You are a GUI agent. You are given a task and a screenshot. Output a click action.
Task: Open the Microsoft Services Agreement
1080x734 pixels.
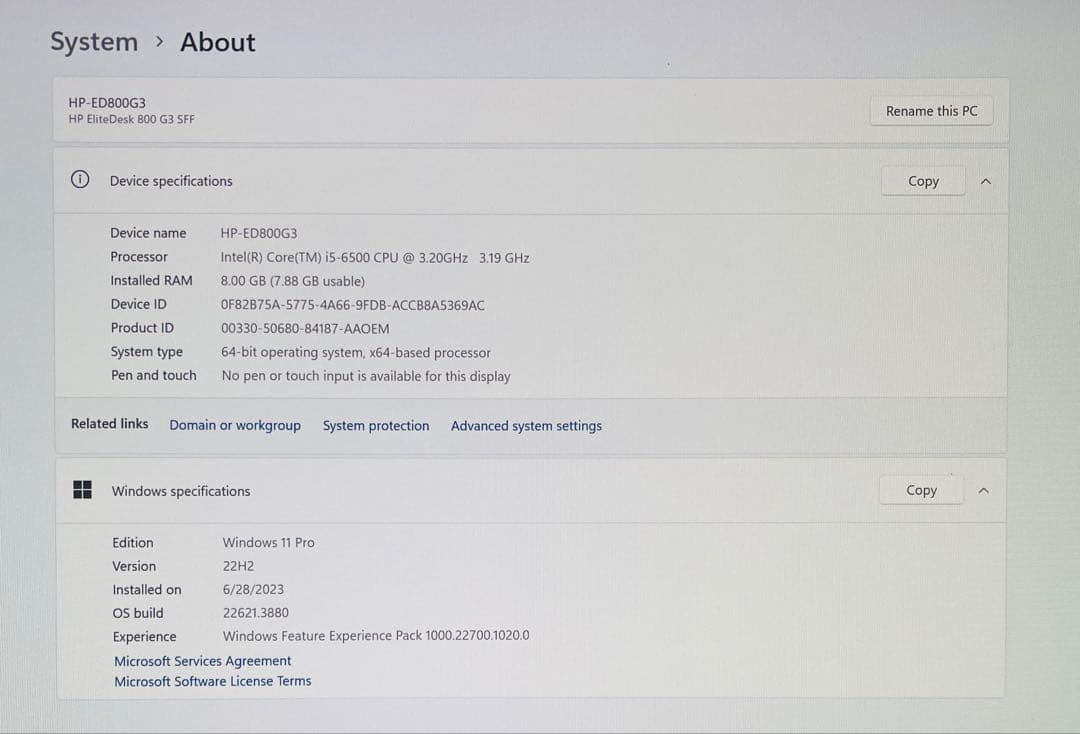[202, 660]
